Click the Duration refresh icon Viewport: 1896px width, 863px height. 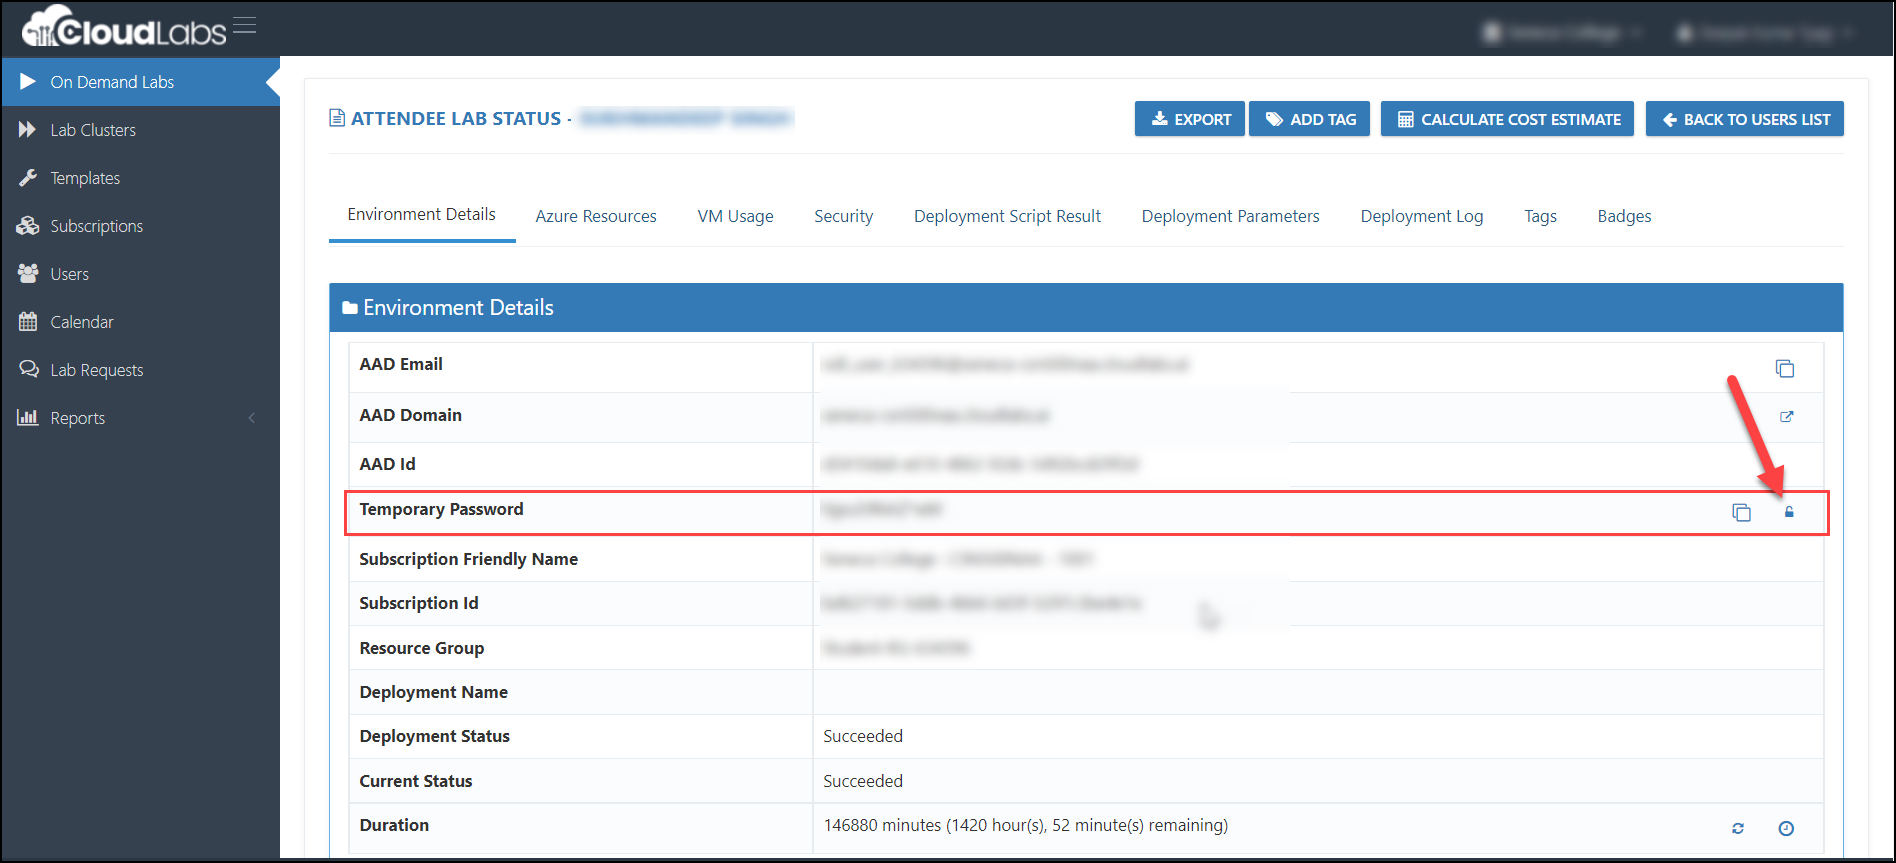coord(1738,828)
